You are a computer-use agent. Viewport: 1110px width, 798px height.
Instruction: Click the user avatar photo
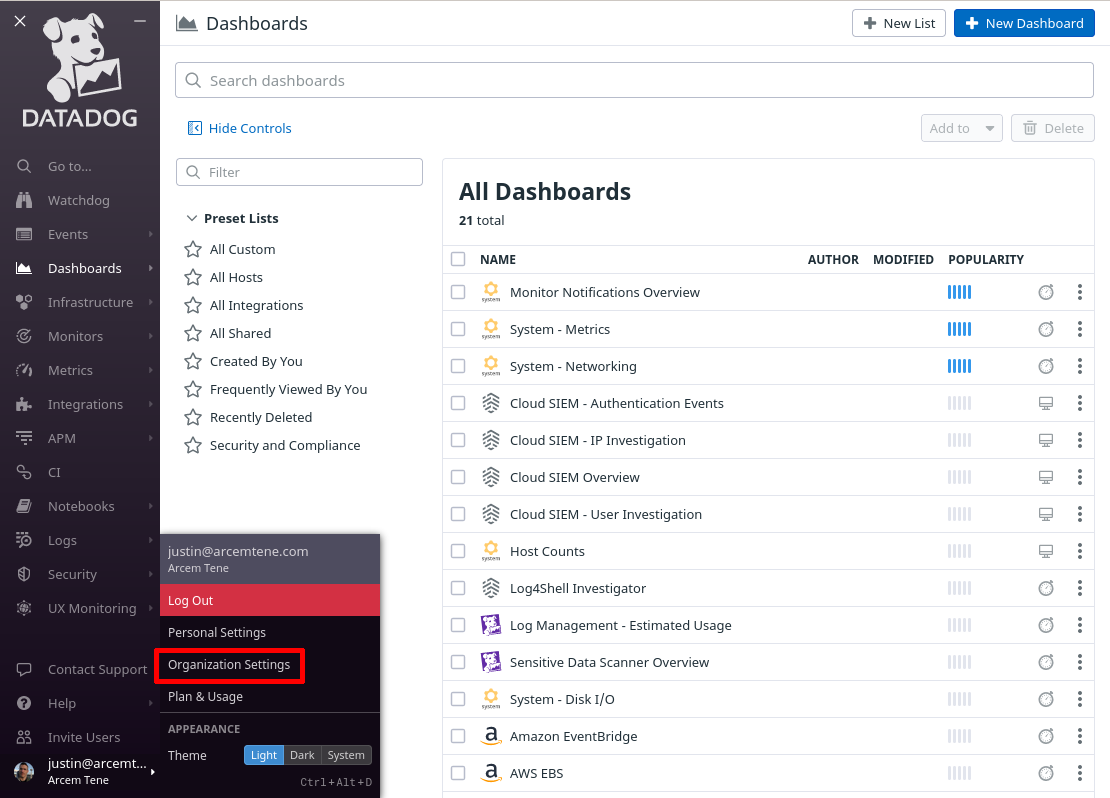pyautogui.click(x=24, y=771)
